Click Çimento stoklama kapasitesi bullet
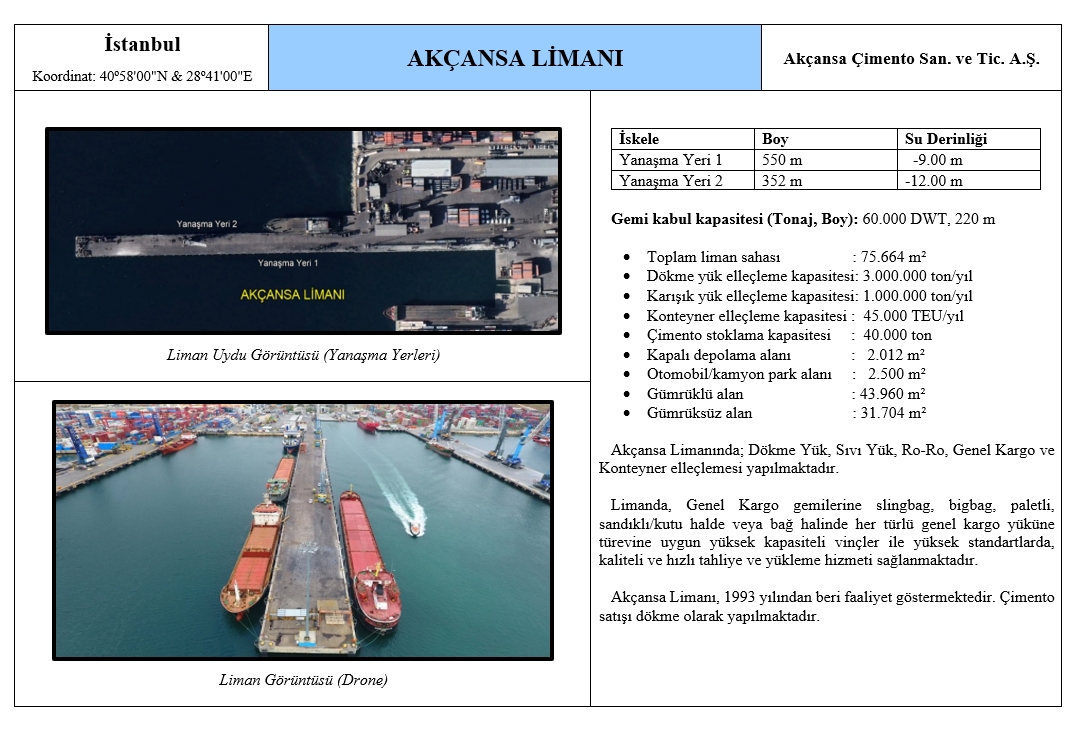The height and width of the screenshot is (738, 1083). tap(738, 336)
